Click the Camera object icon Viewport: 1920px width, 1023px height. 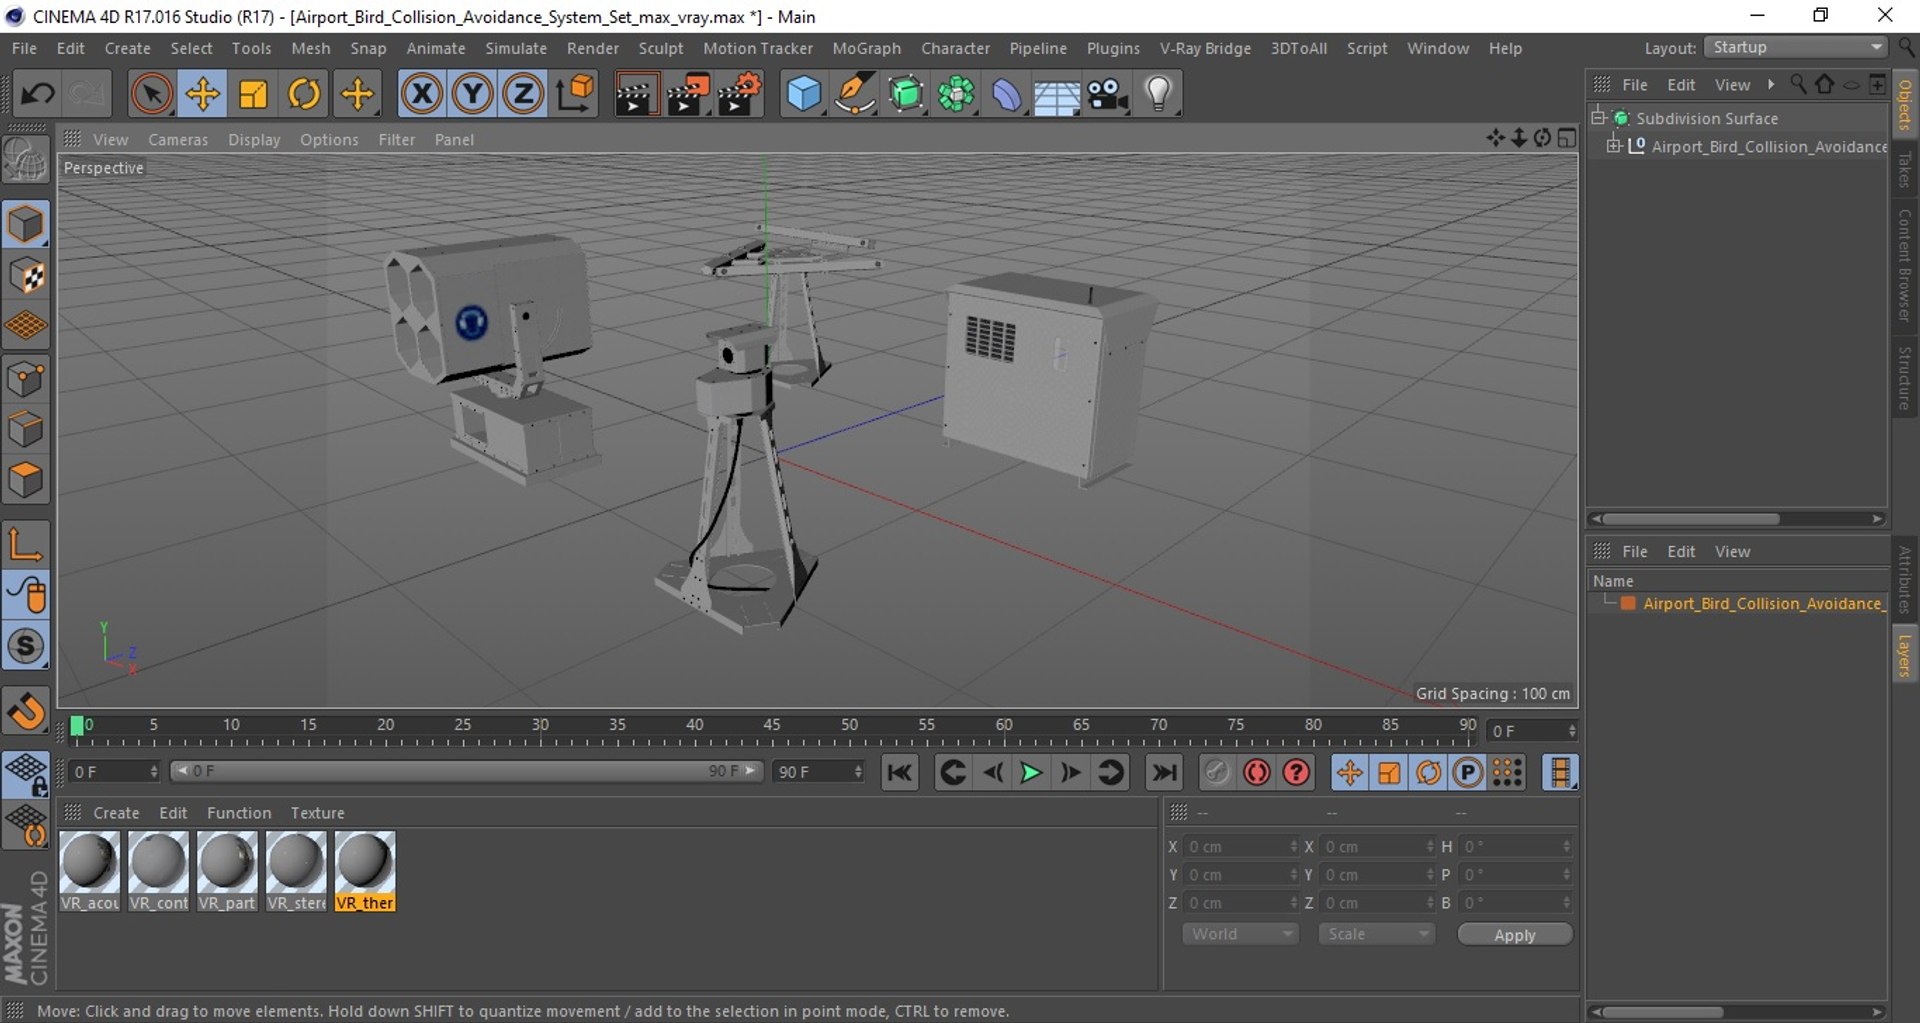tap(1107, 95)
